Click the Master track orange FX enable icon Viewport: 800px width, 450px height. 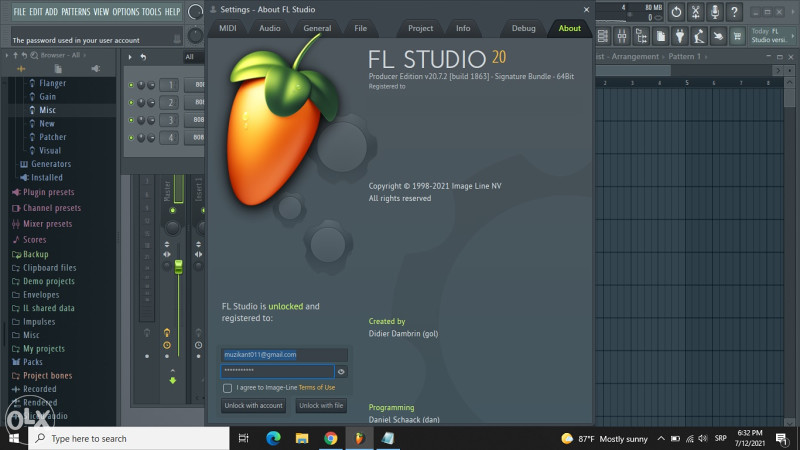click(x=167, y=333)
